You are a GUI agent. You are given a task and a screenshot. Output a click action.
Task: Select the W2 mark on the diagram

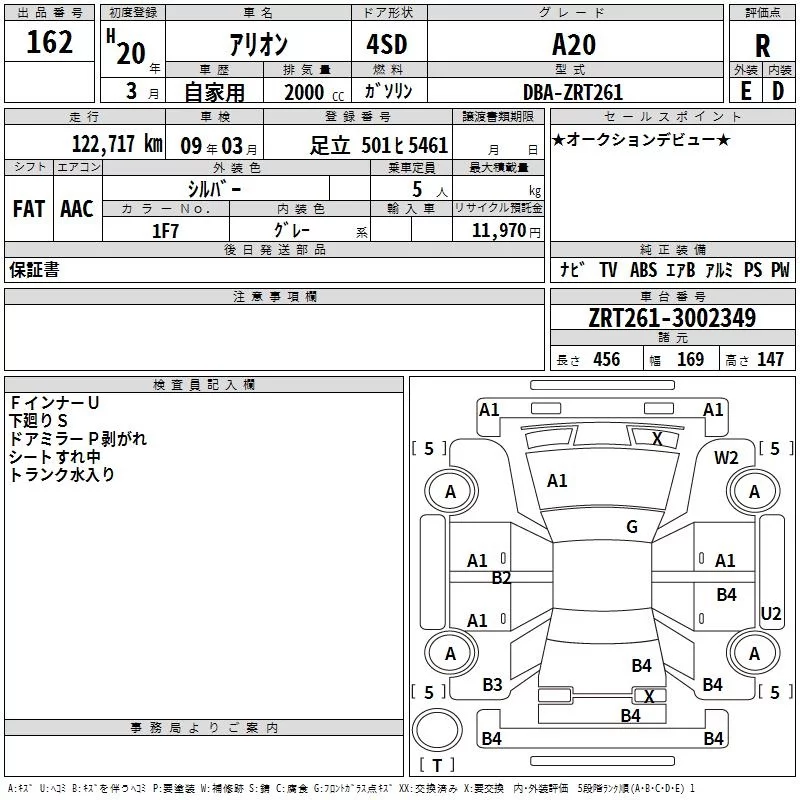point(726,458)
